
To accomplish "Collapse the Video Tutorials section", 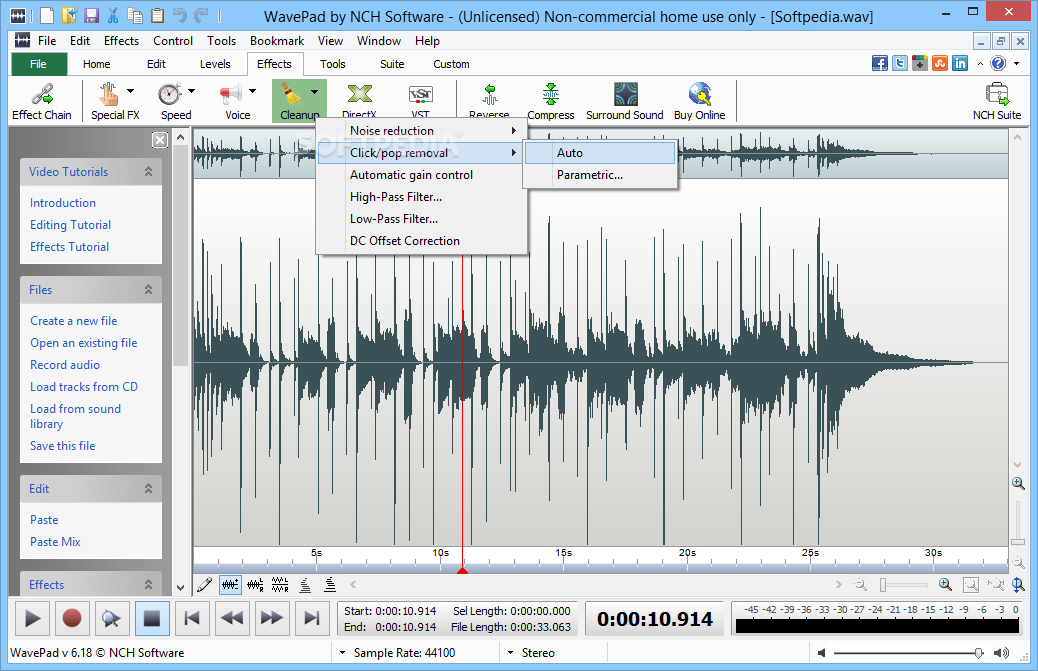I will click(148, 171).
